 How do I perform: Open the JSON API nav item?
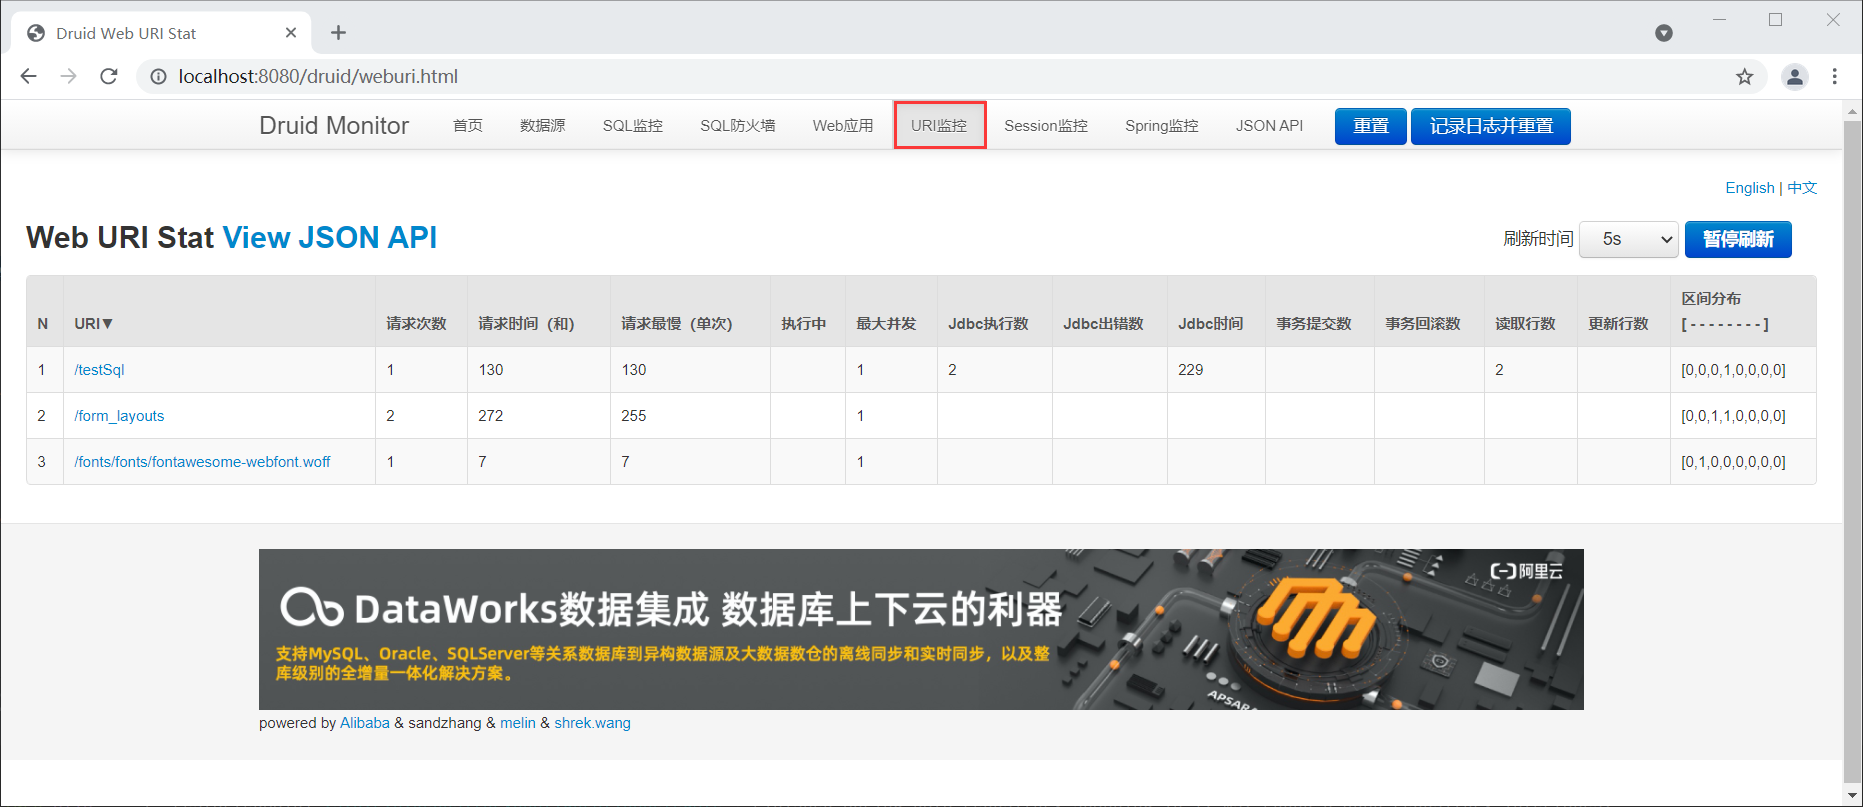(1270, 126)
